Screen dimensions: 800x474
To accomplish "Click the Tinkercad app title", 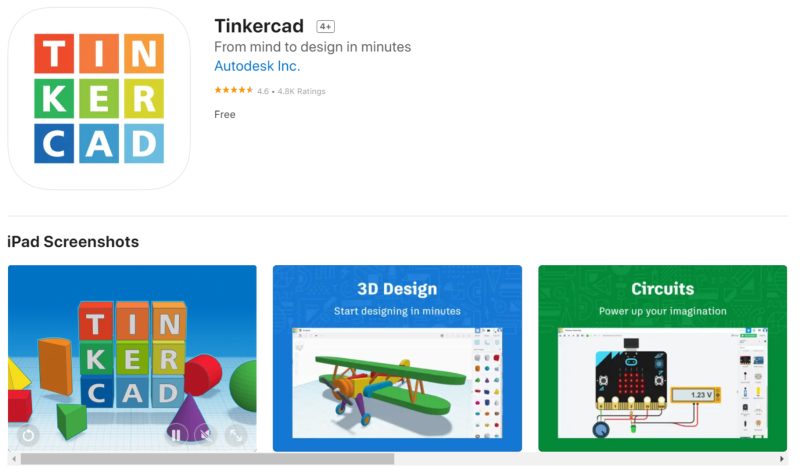I will coord(259,26).
